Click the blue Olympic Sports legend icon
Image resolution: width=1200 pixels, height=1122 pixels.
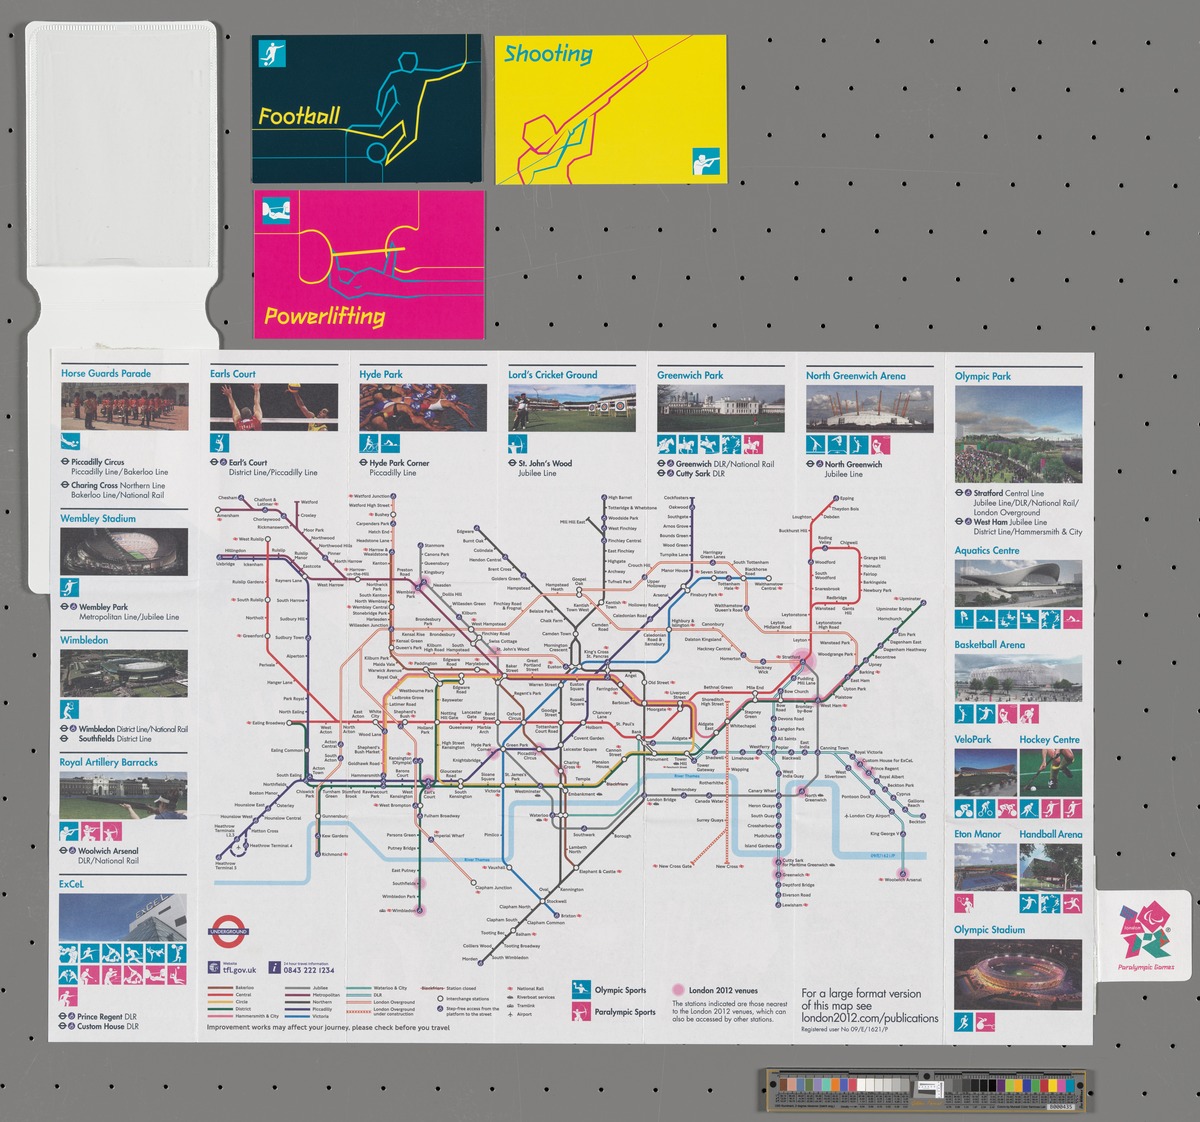click(581, 990)
